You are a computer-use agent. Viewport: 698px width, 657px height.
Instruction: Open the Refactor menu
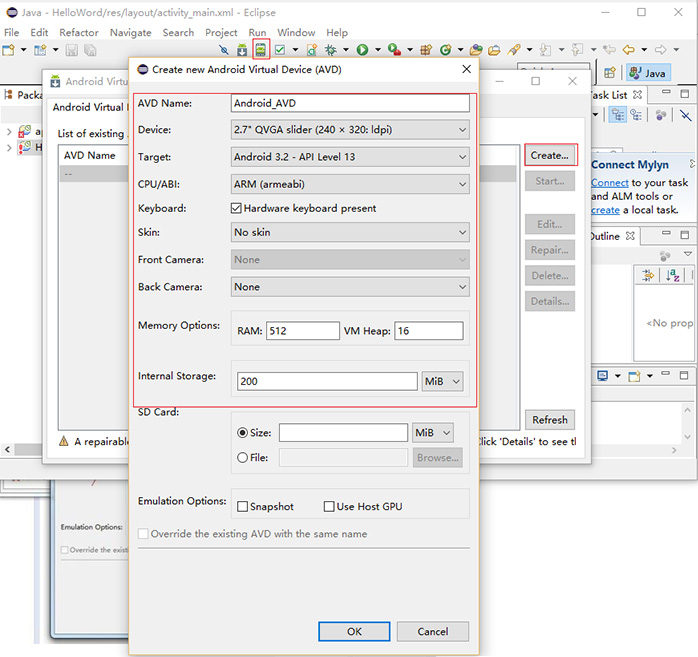(x=79, y=32)
